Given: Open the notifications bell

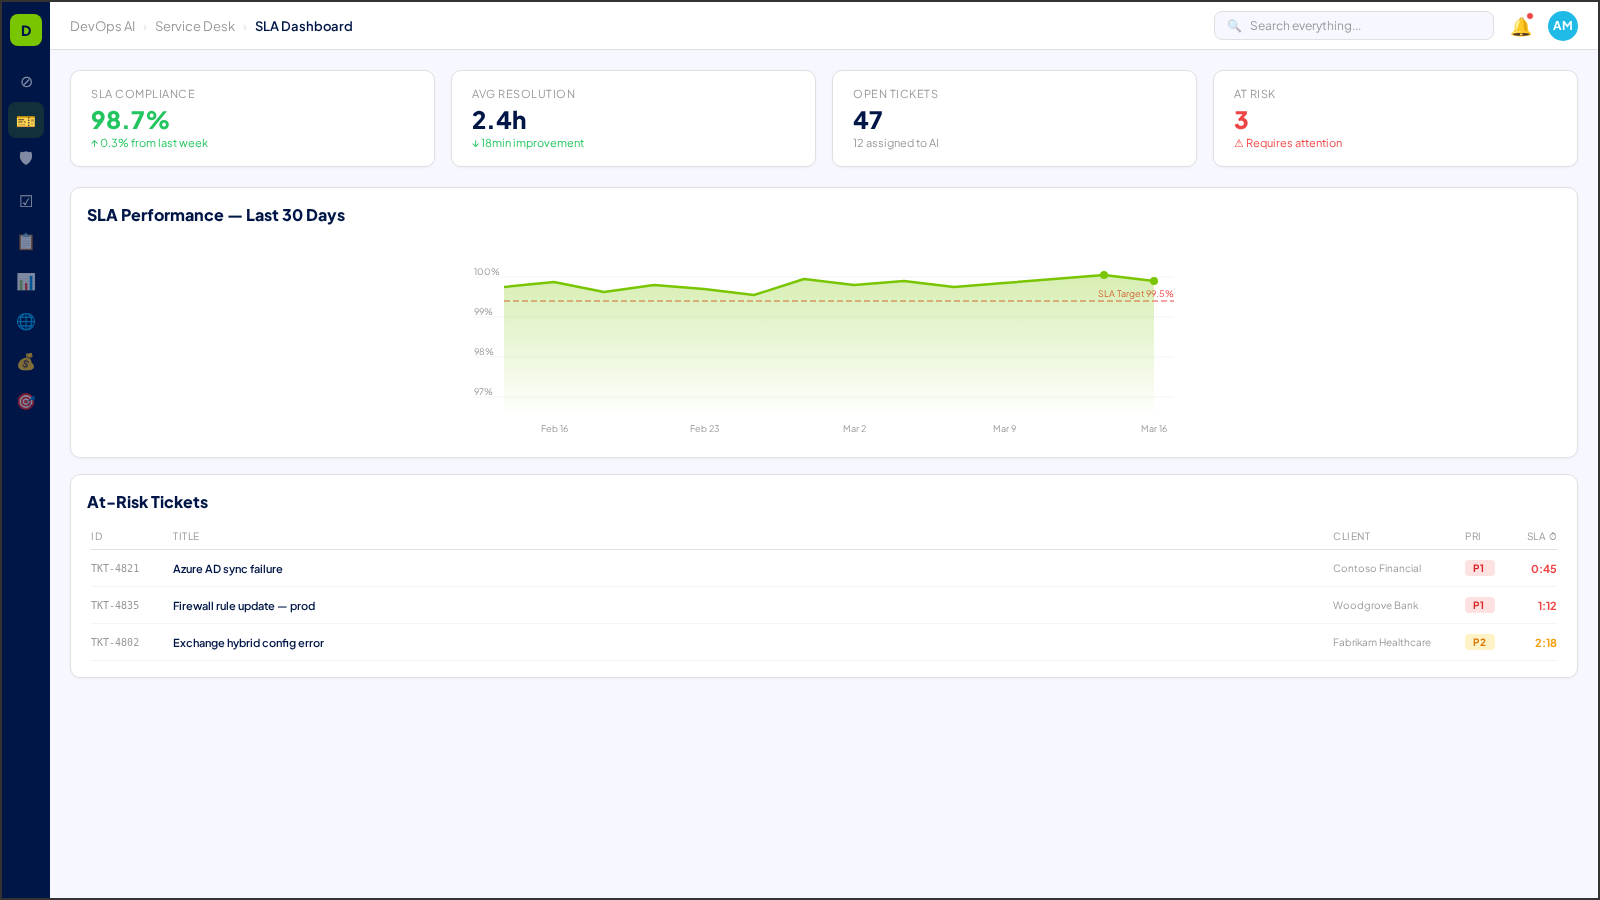Looking at the screenshot, I should click(1521, 26).
